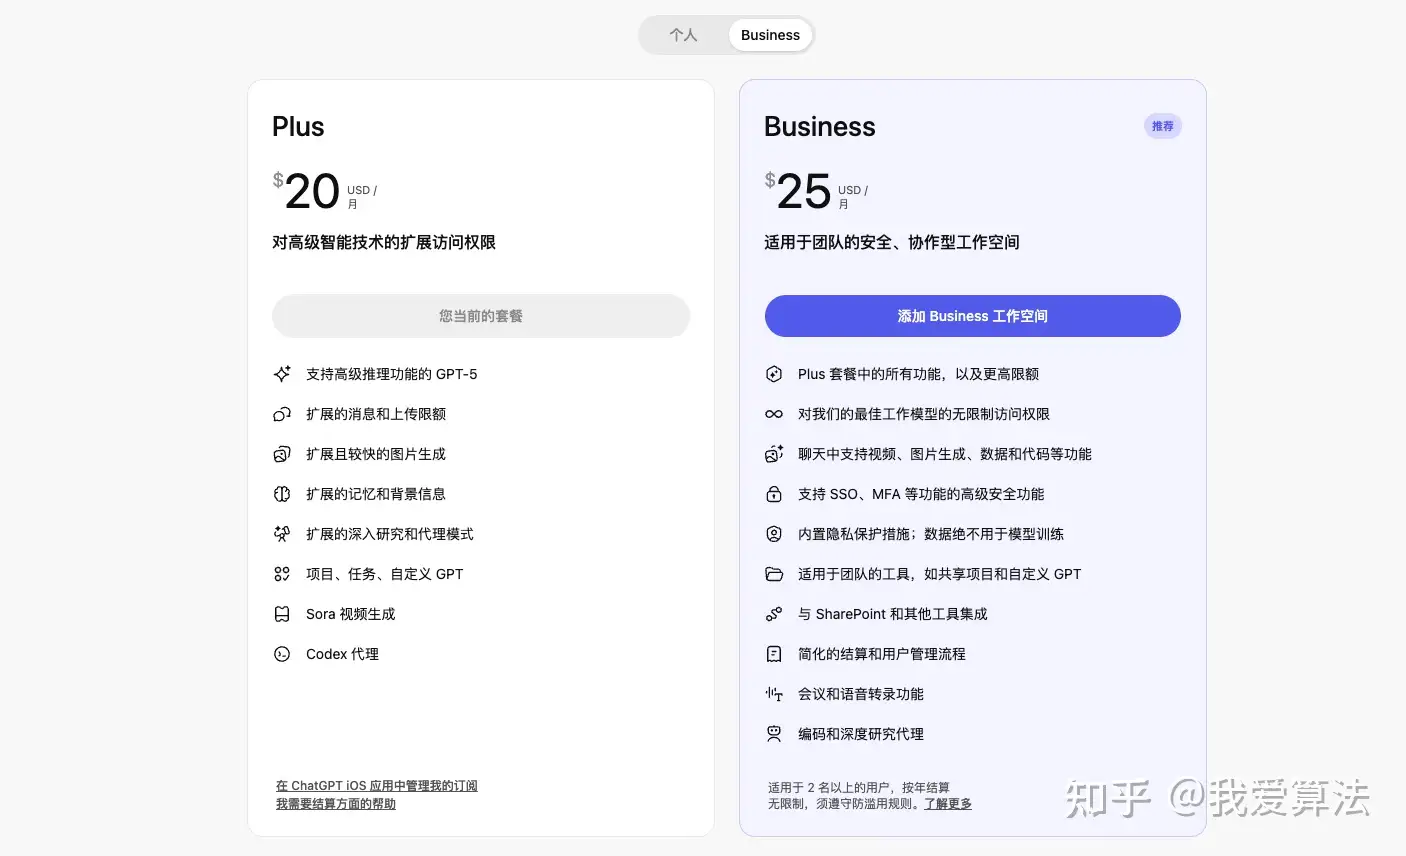This screenshot has width=1406, height=856.
Task: Click the chat bubbles icon for 扩展的消息和上传限额
Action: (282, 414)
